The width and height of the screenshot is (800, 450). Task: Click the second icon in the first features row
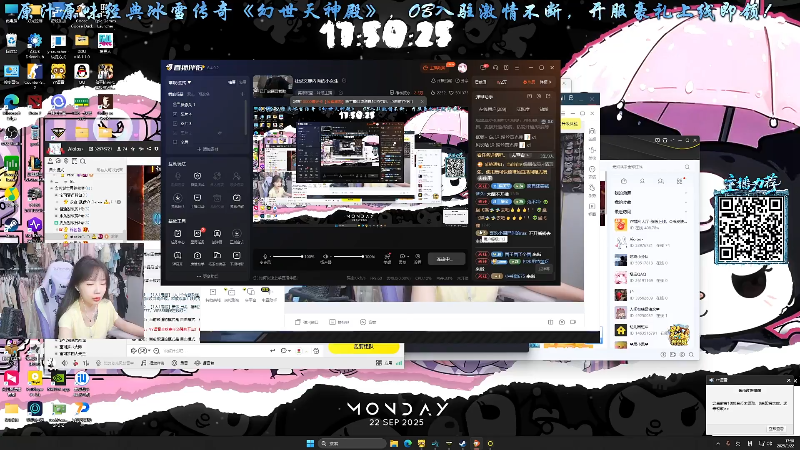coord(197,176)
